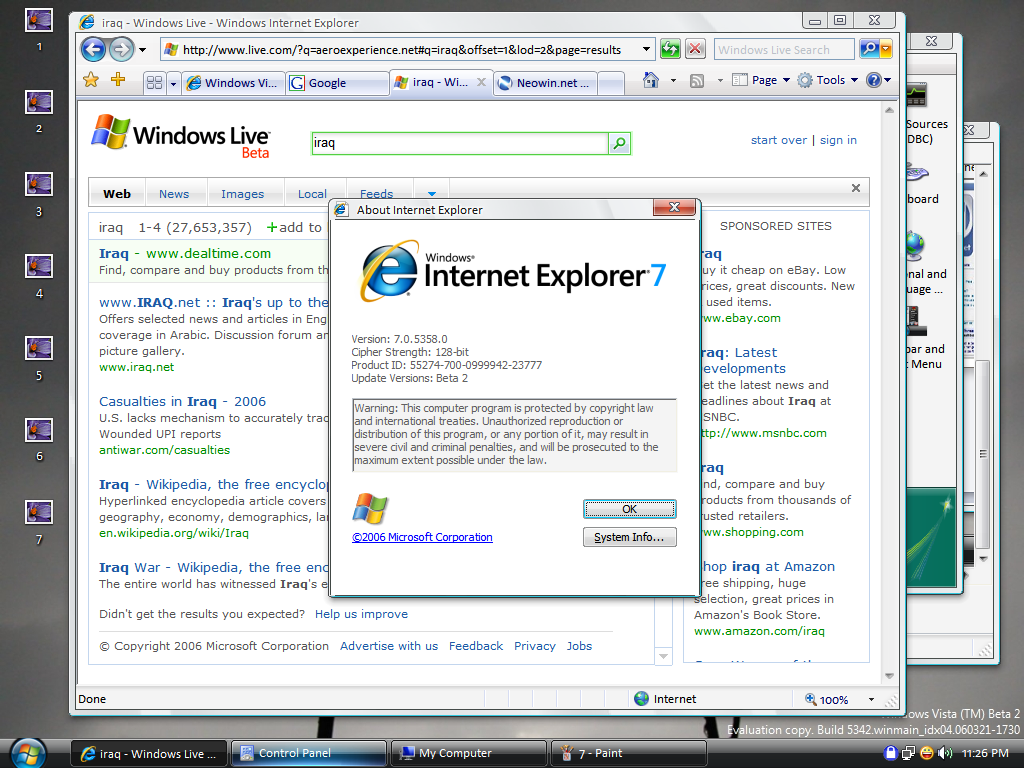The height and width of the screenshot is (768, 1024).
Task: Go to the Home page icon
Action: (650, 80)
